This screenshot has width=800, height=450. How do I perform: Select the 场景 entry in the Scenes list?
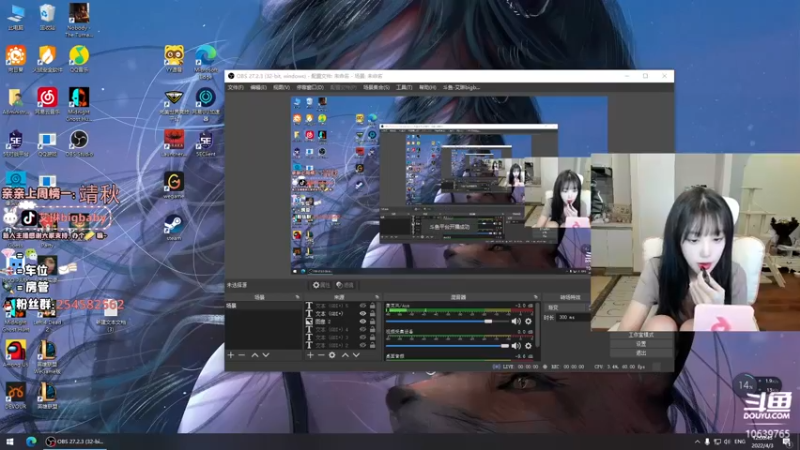(x=264, y=306)
